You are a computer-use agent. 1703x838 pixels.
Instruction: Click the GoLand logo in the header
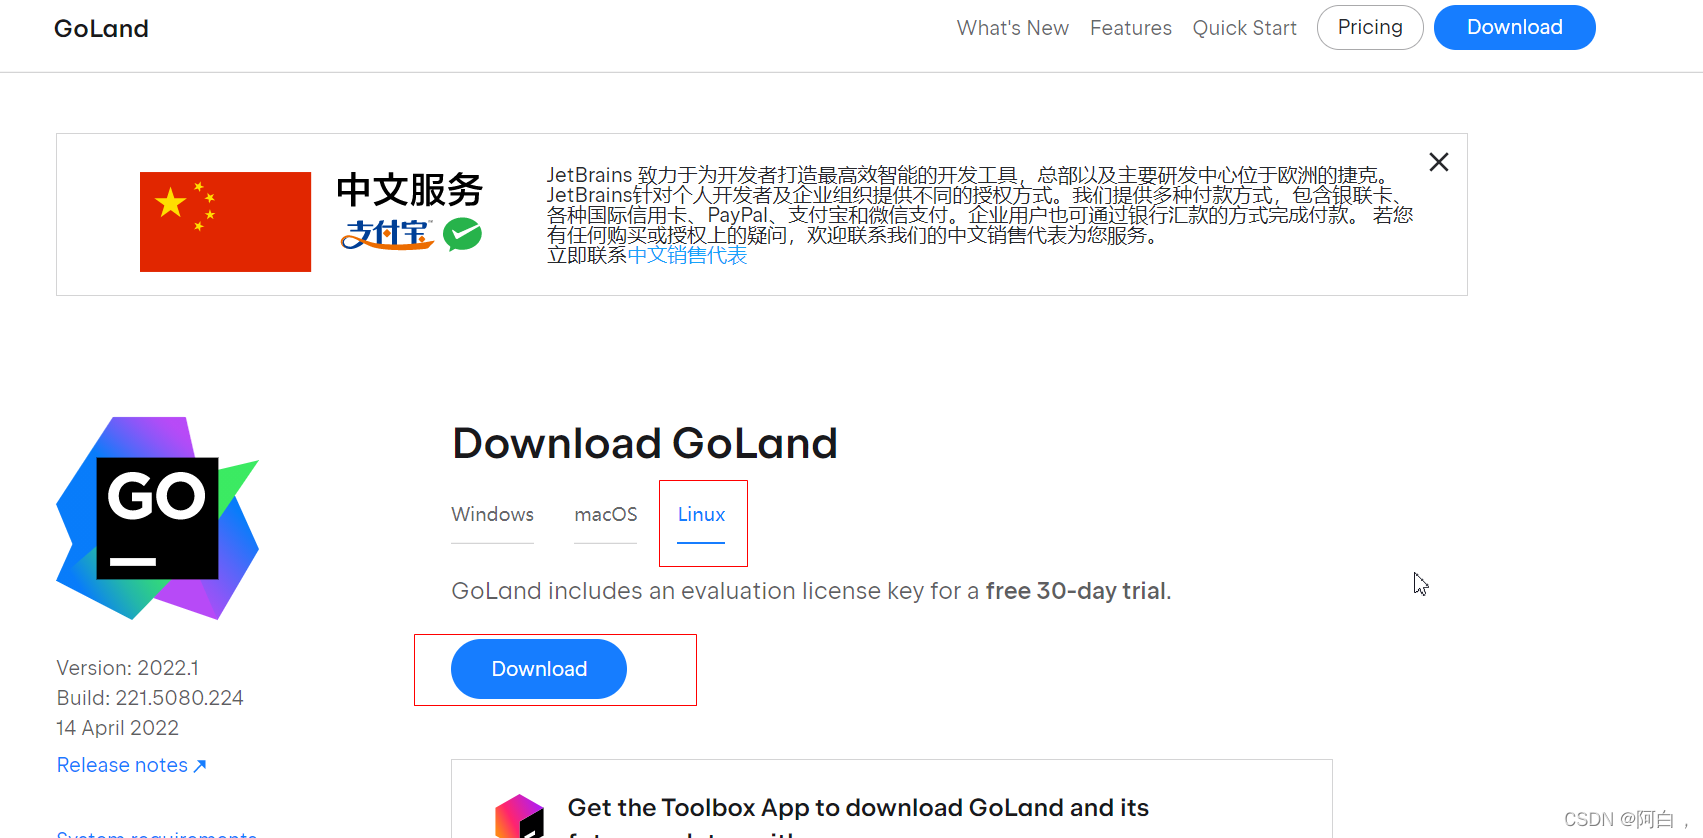click(x=101, y=29)
